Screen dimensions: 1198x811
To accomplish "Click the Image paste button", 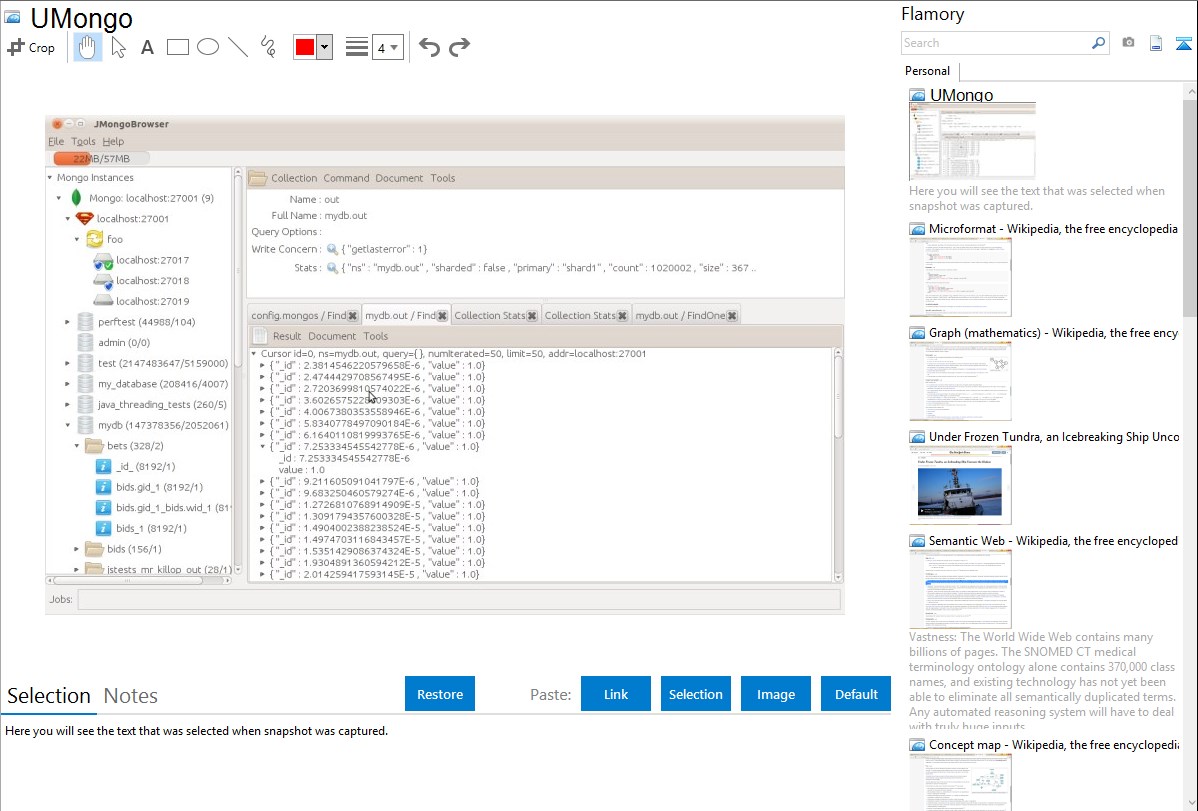I will point(776,694).
